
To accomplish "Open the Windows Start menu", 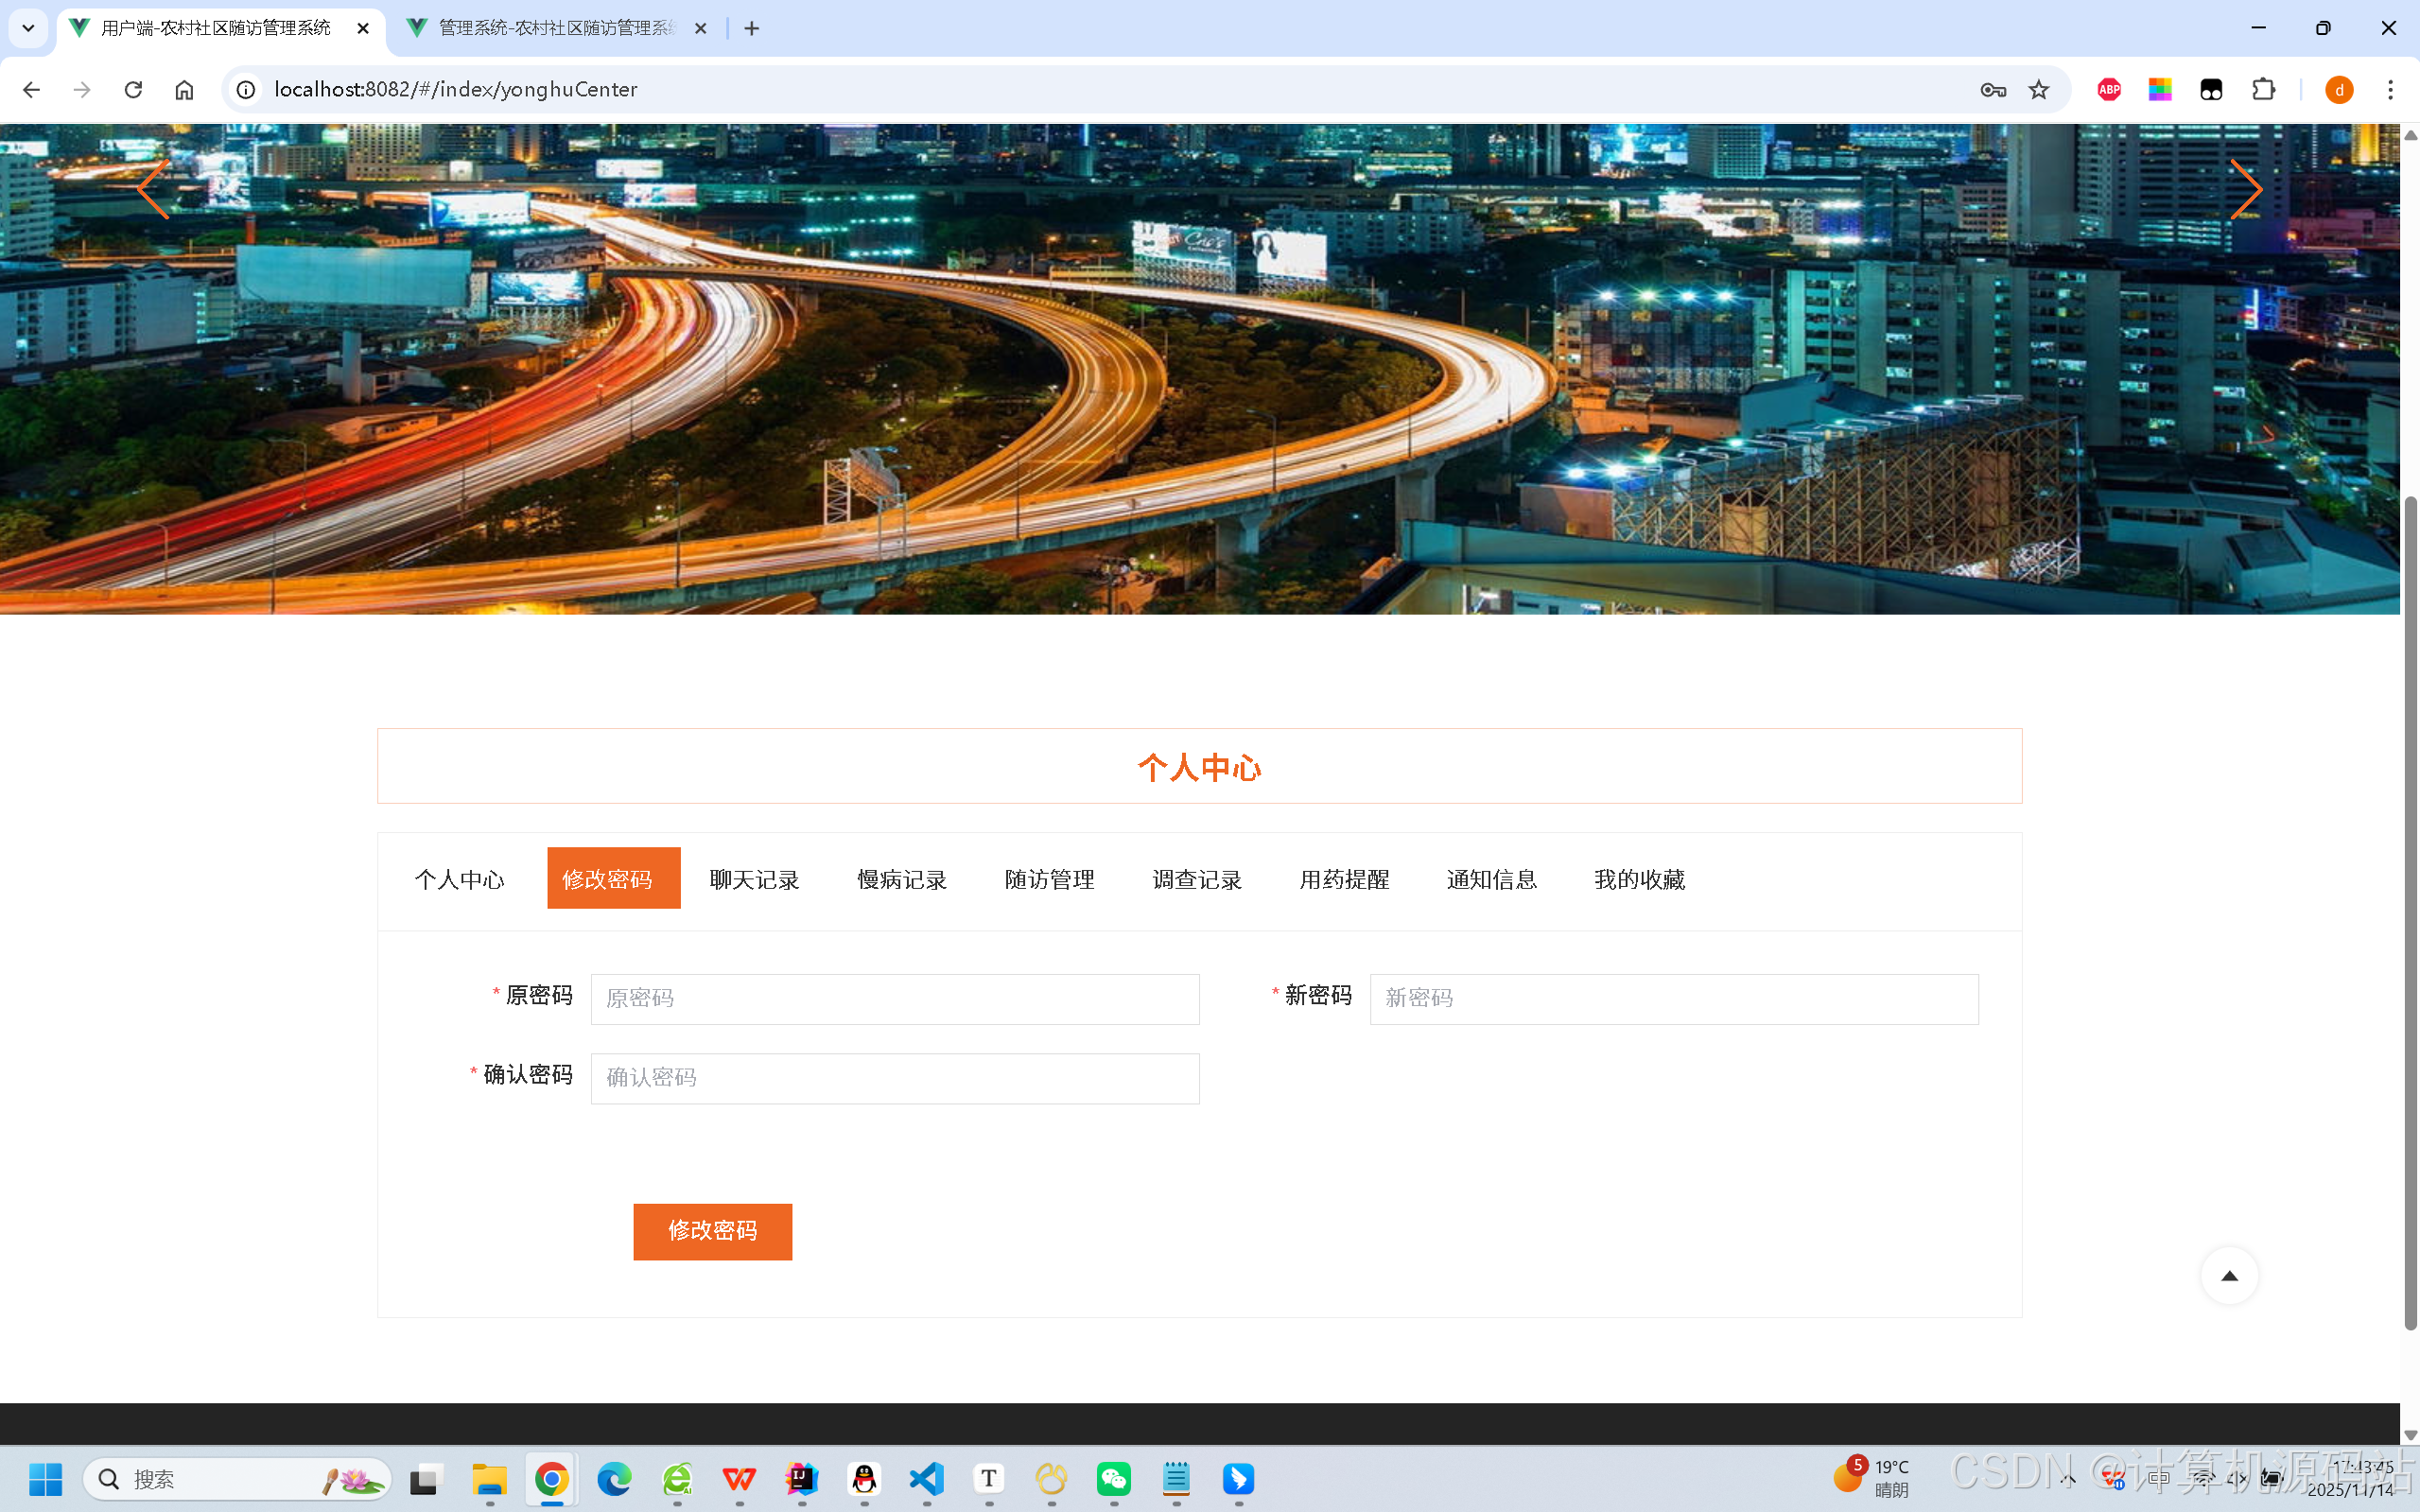I will pyautogui.click(x=46, y=1478).
